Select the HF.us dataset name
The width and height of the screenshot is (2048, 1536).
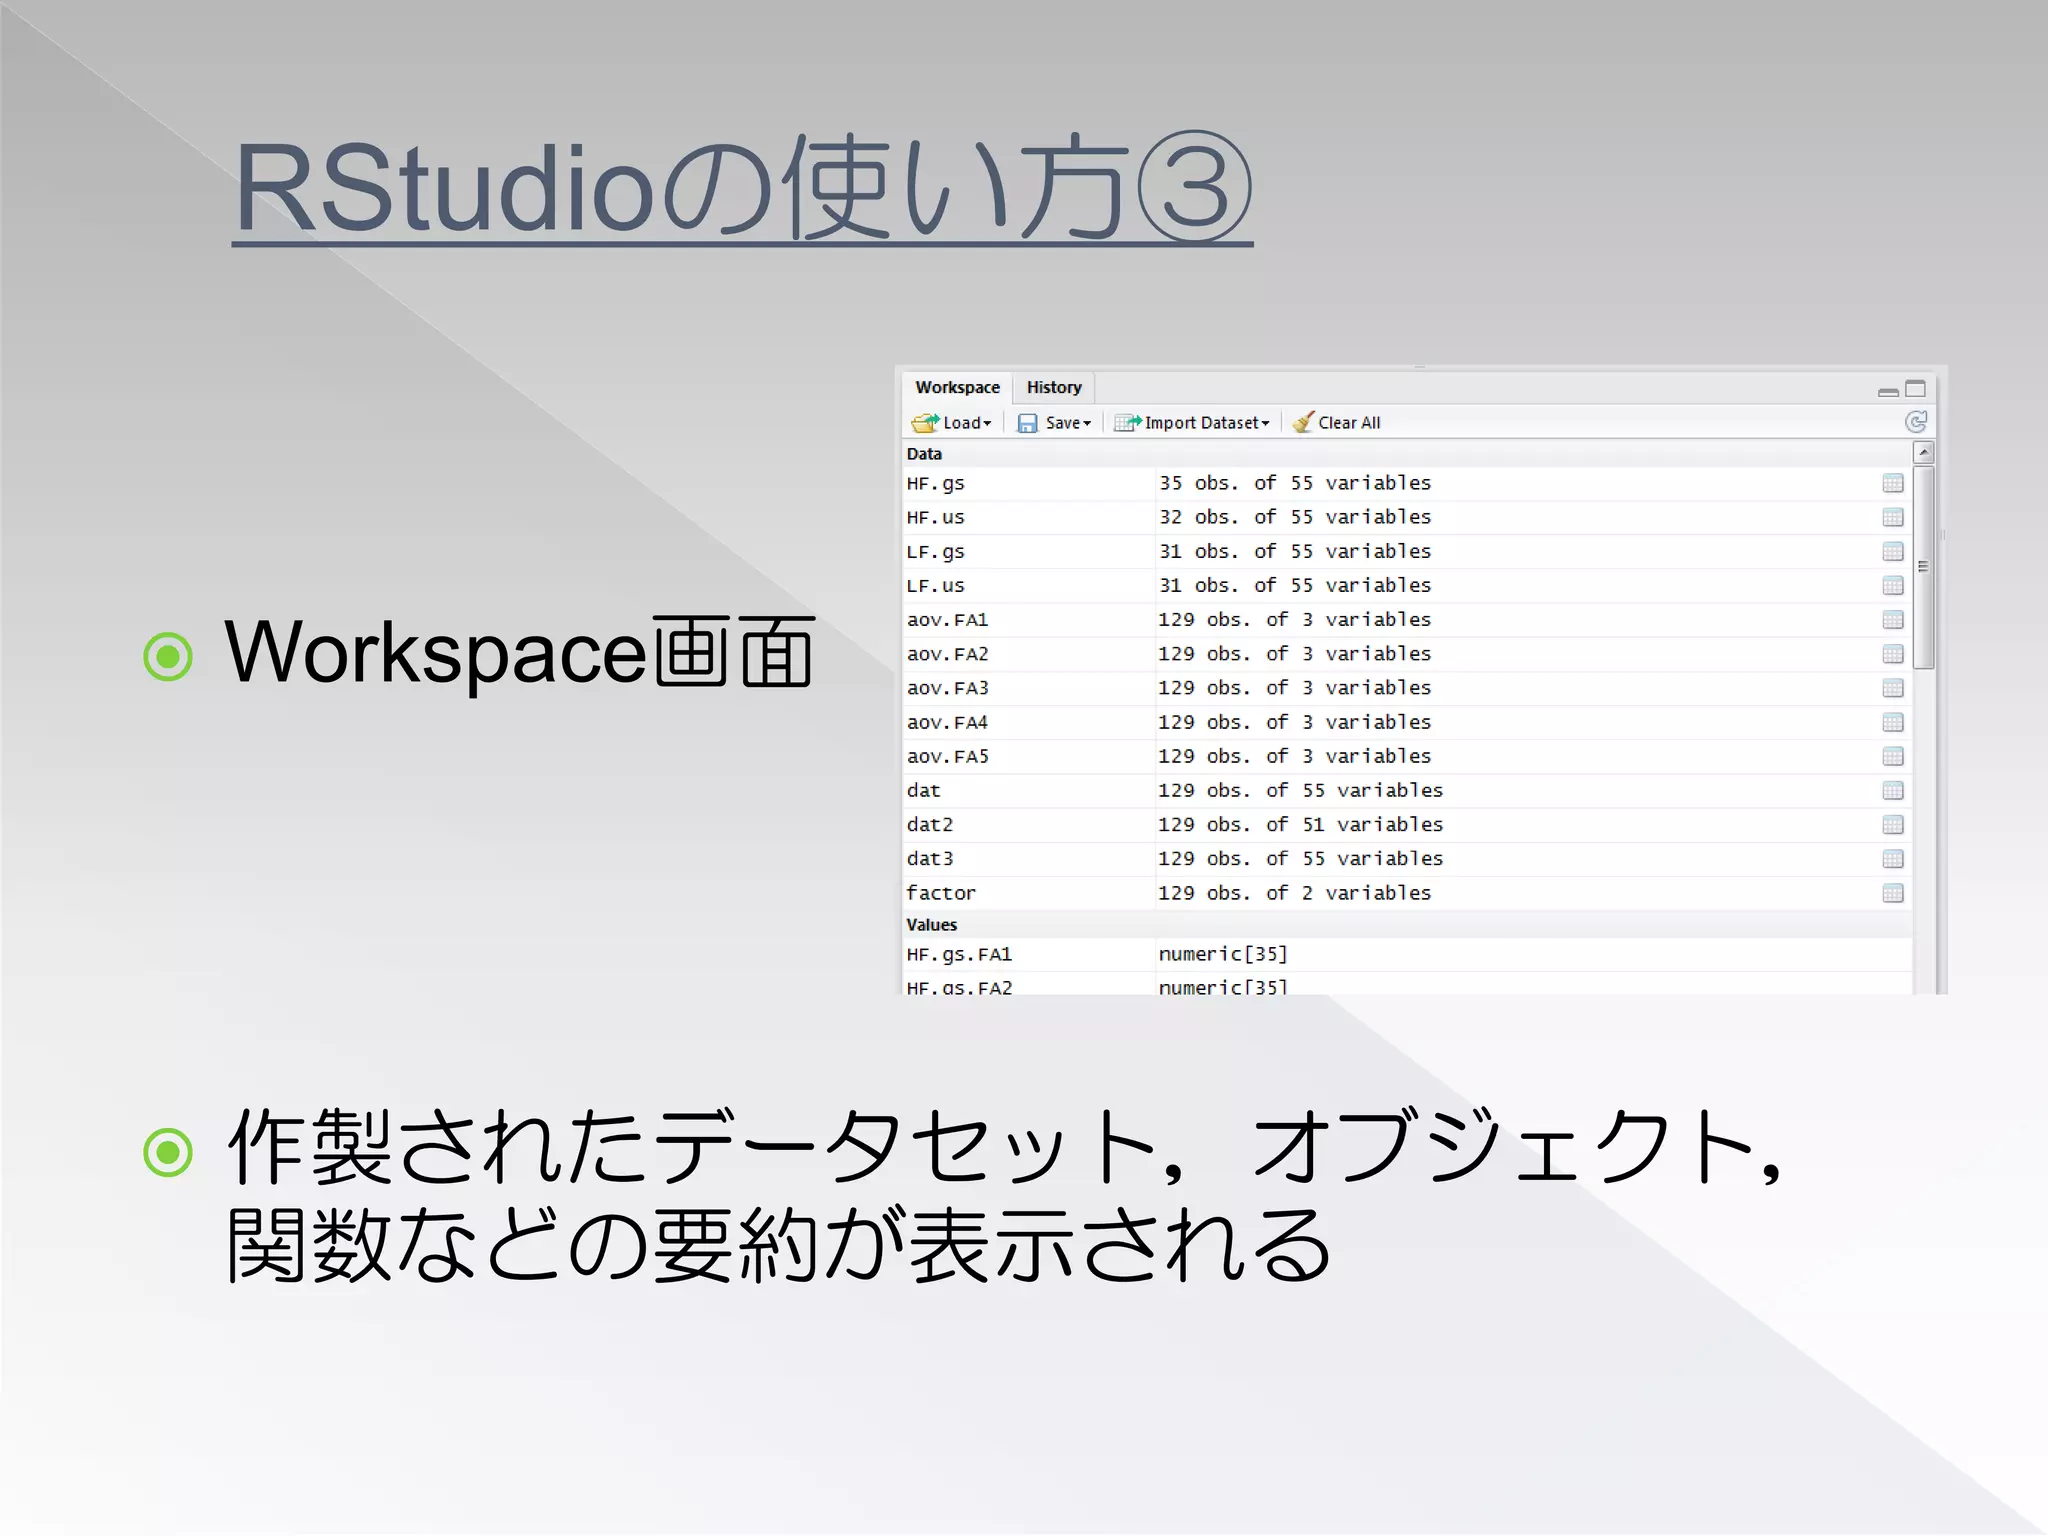(x=935, y=518)
